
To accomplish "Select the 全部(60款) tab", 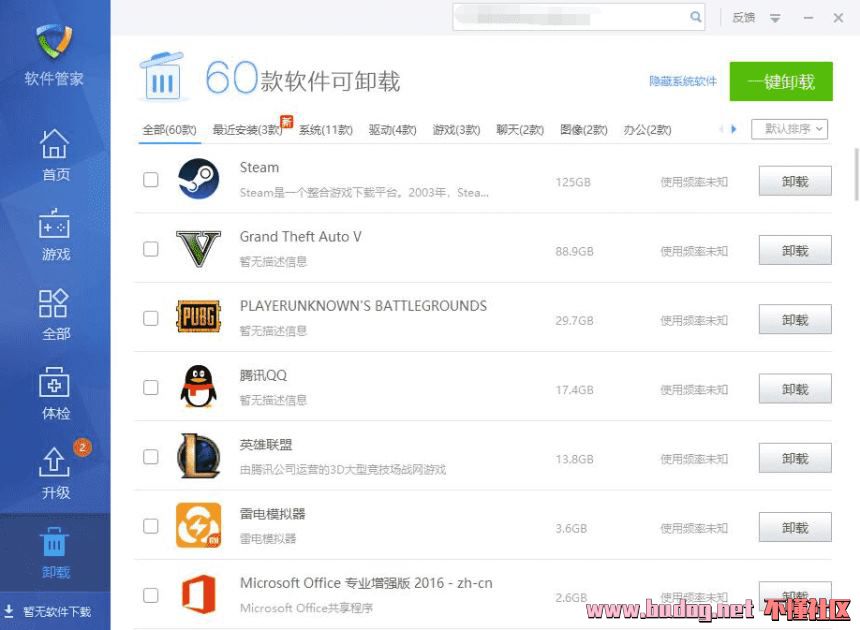I will point(169,130).
